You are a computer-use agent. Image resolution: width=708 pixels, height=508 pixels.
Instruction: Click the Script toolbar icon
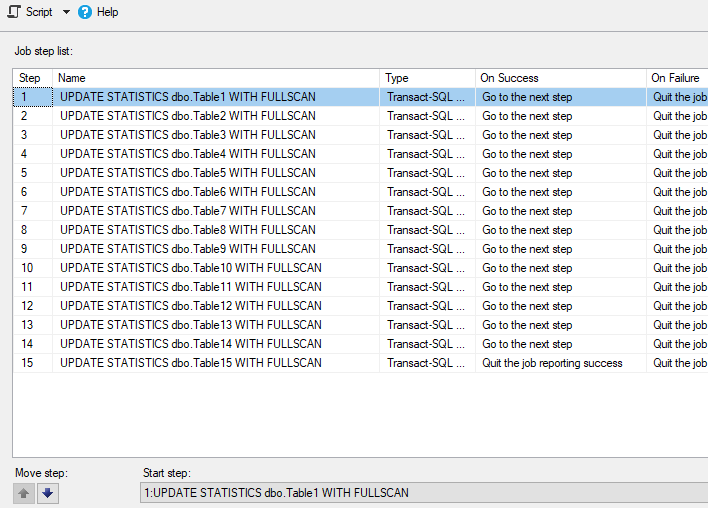(14, 12)
